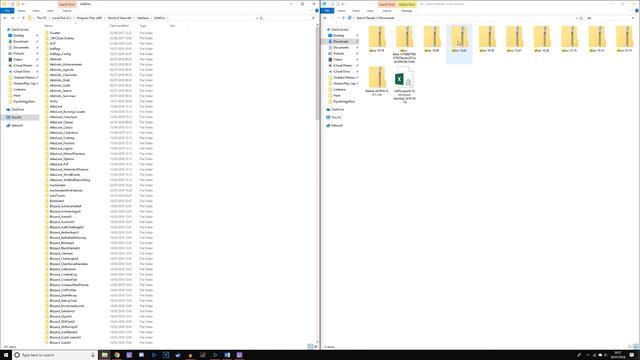Select the ACP folder row

pyautogui.click(x=100, y=43)
